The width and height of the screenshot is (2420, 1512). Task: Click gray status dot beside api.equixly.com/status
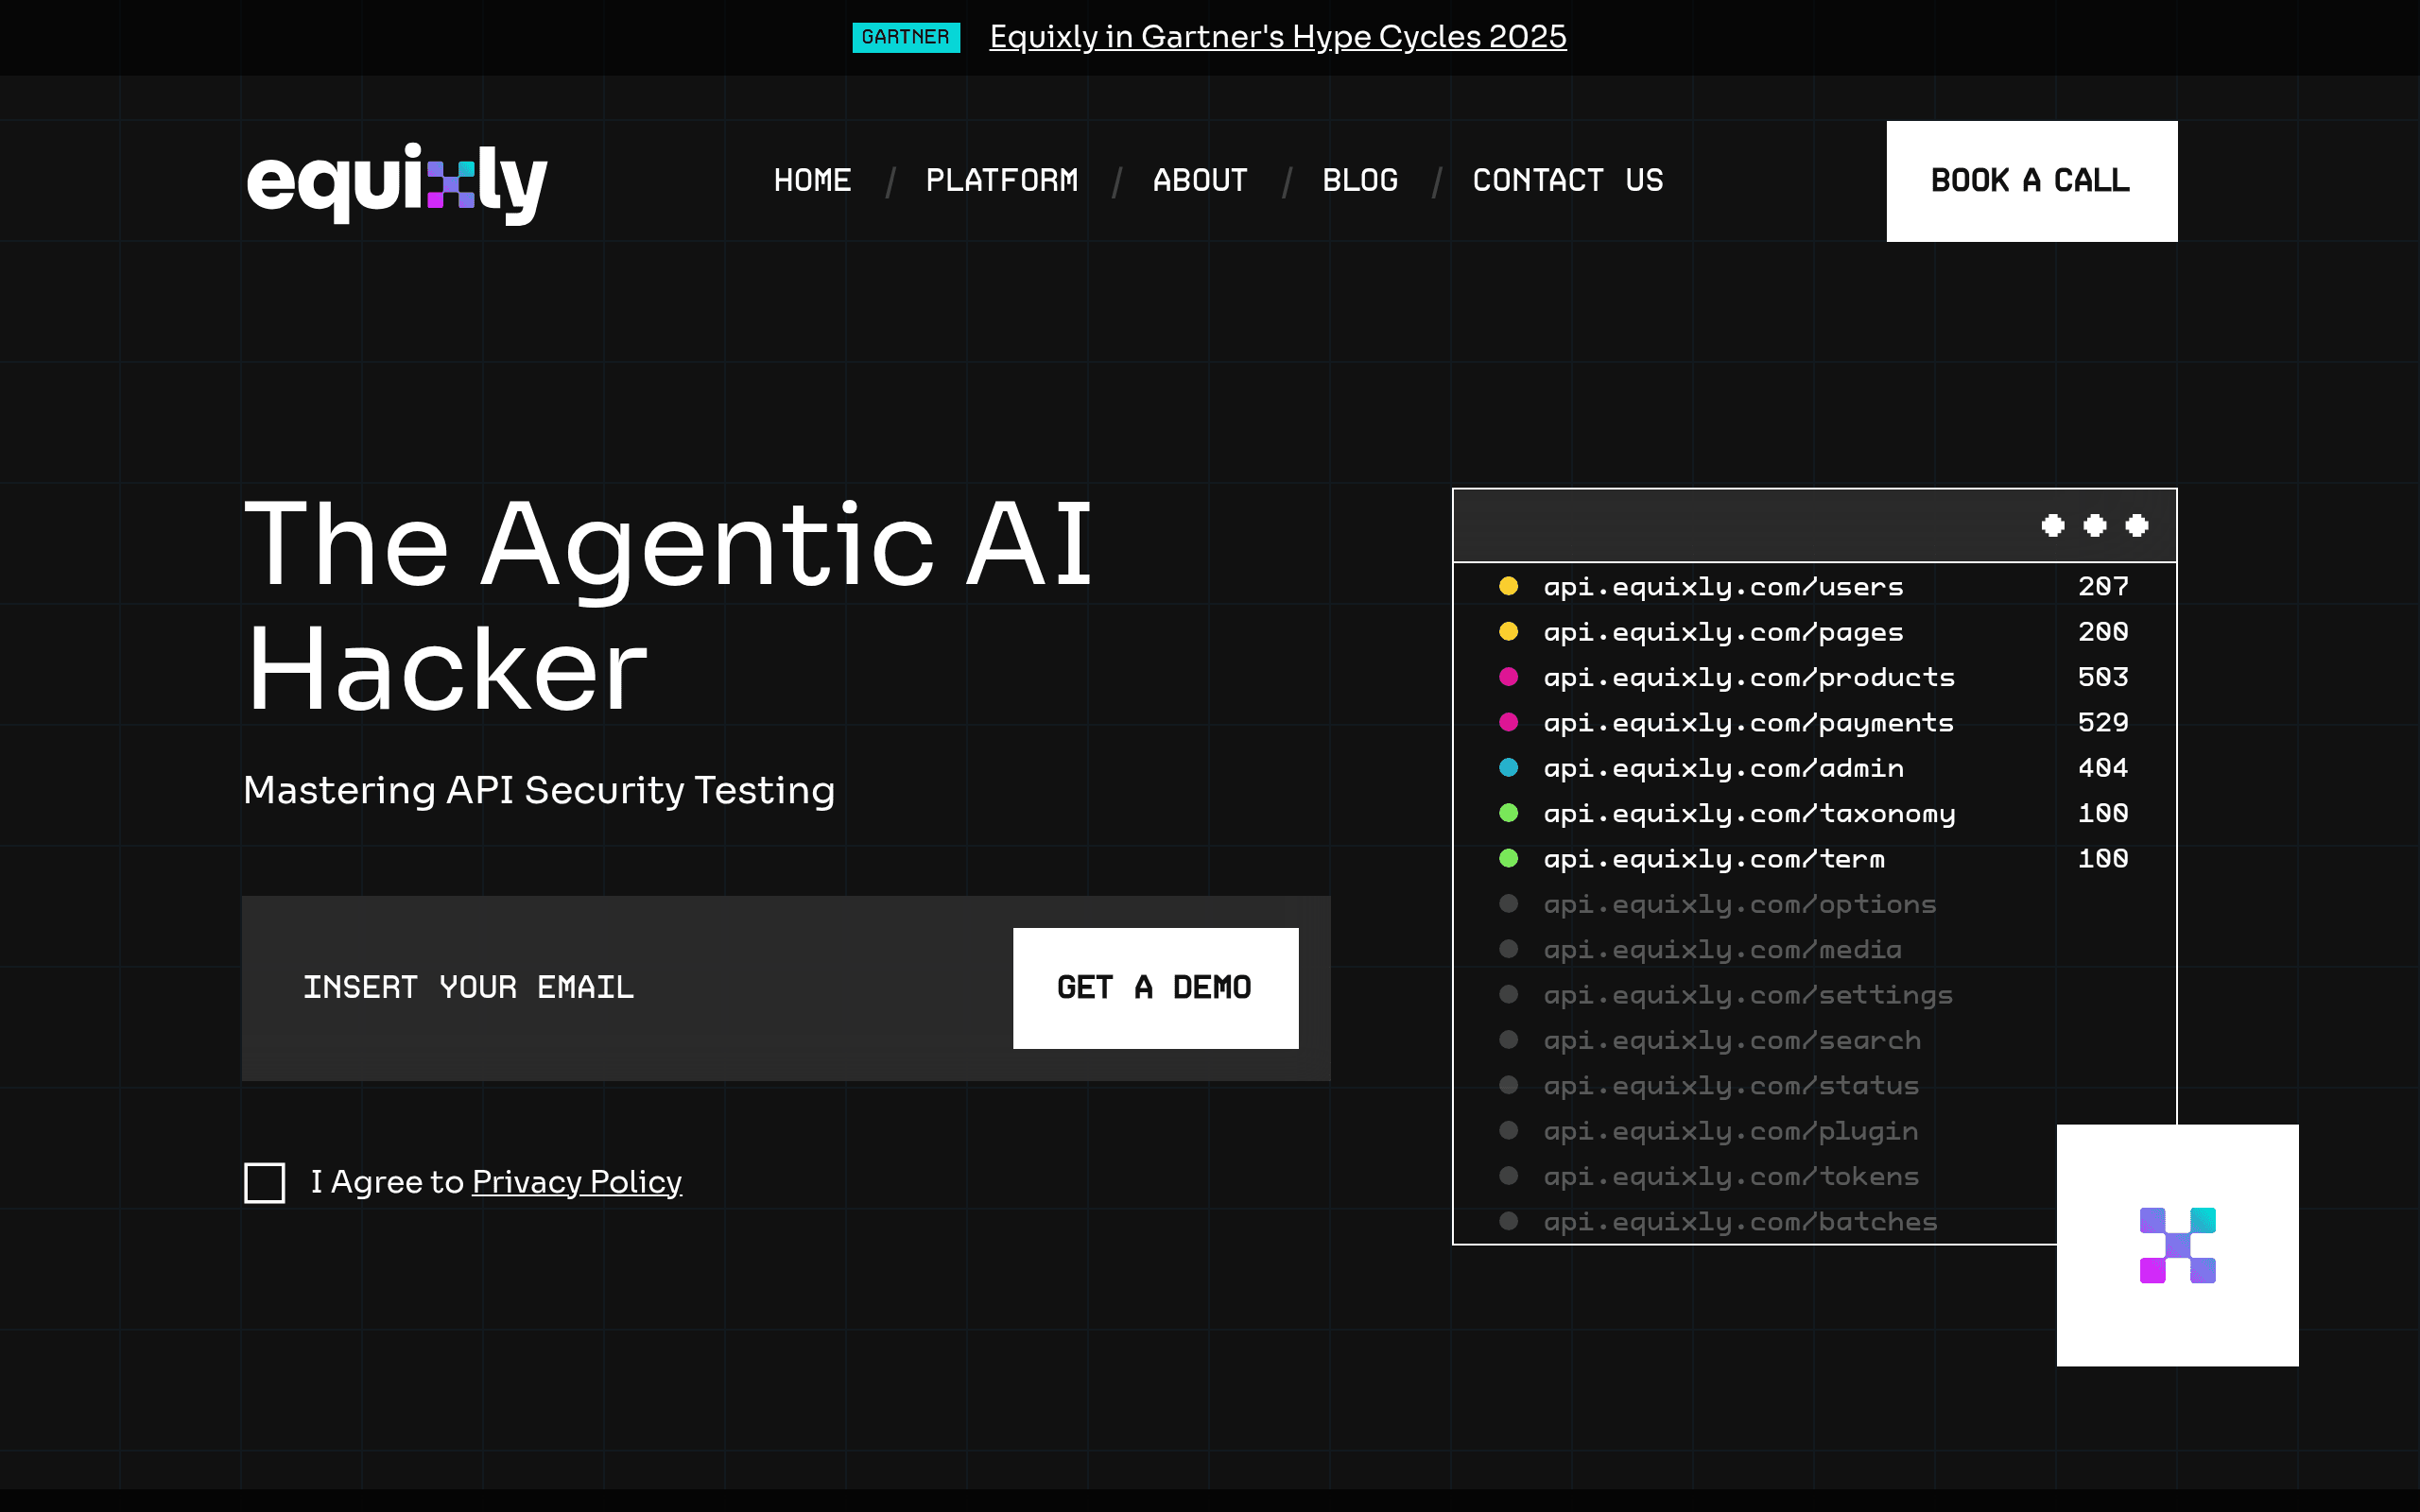pos(1508,1085)
